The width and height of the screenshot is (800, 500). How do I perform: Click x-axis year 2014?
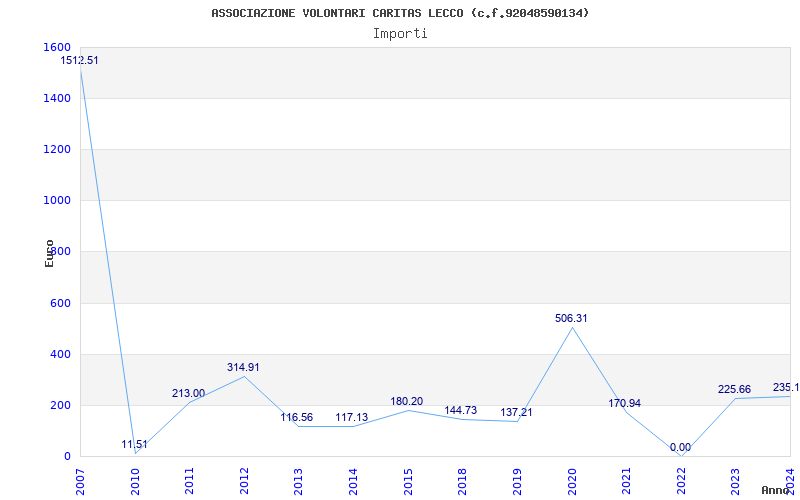[353, 482]
